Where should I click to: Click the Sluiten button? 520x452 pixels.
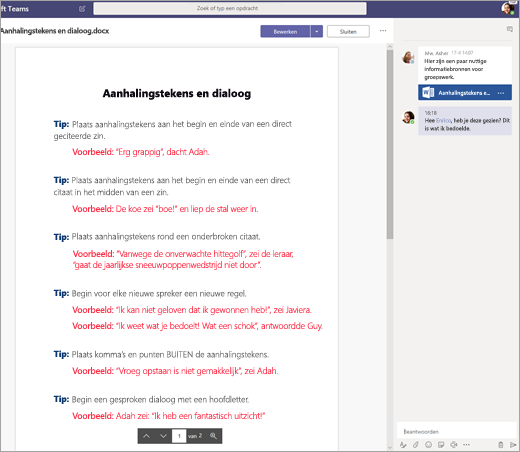[x=348, y=31]
